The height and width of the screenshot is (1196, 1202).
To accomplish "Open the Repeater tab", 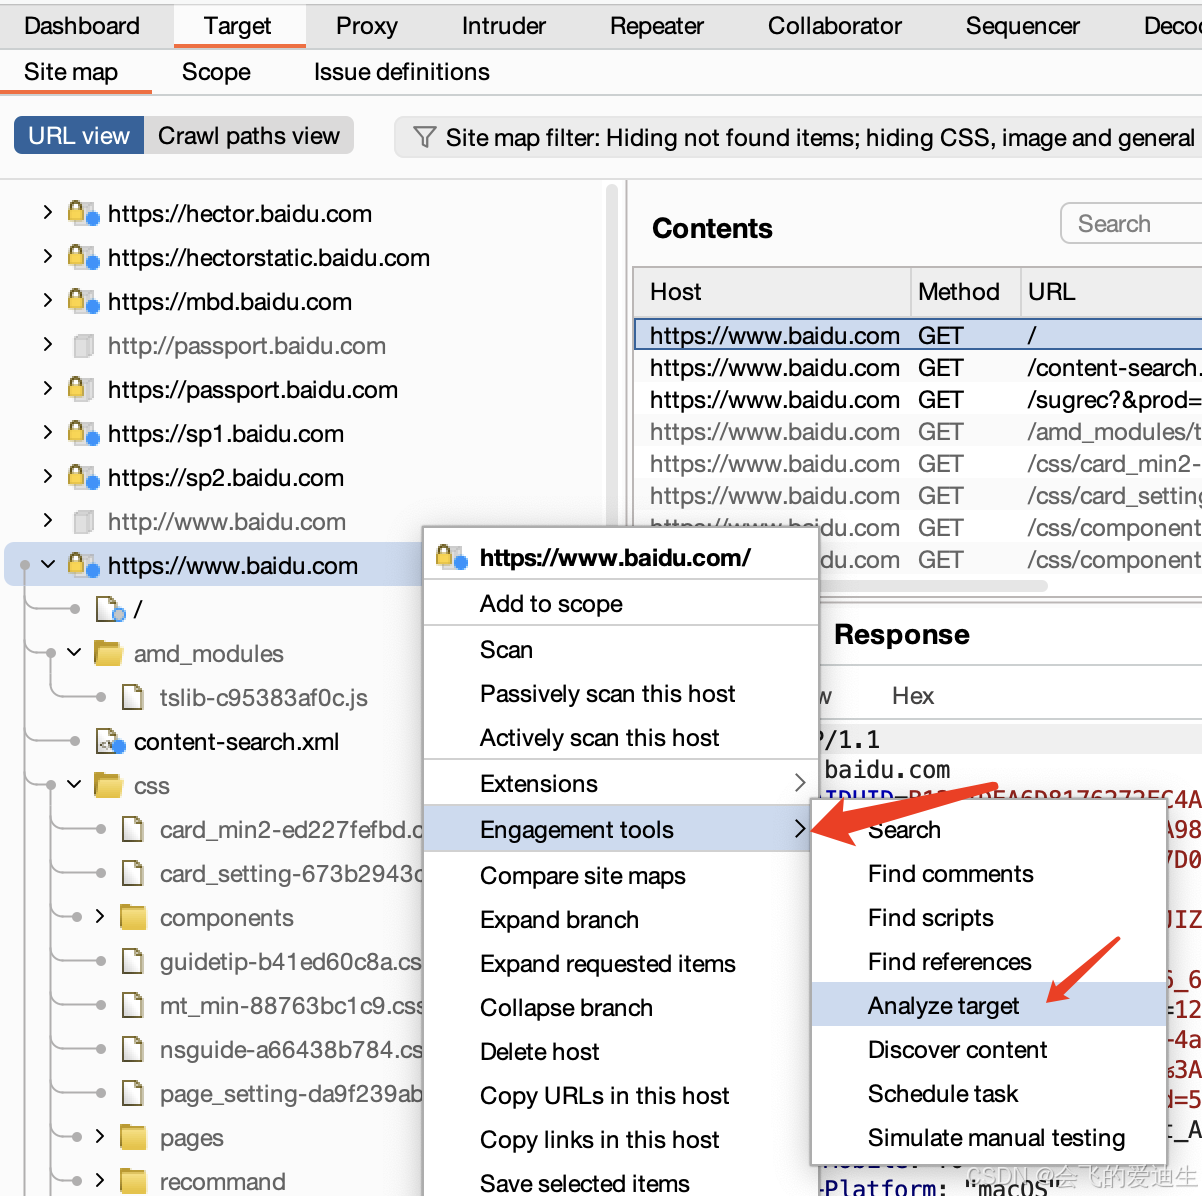I will click(657, 26).
